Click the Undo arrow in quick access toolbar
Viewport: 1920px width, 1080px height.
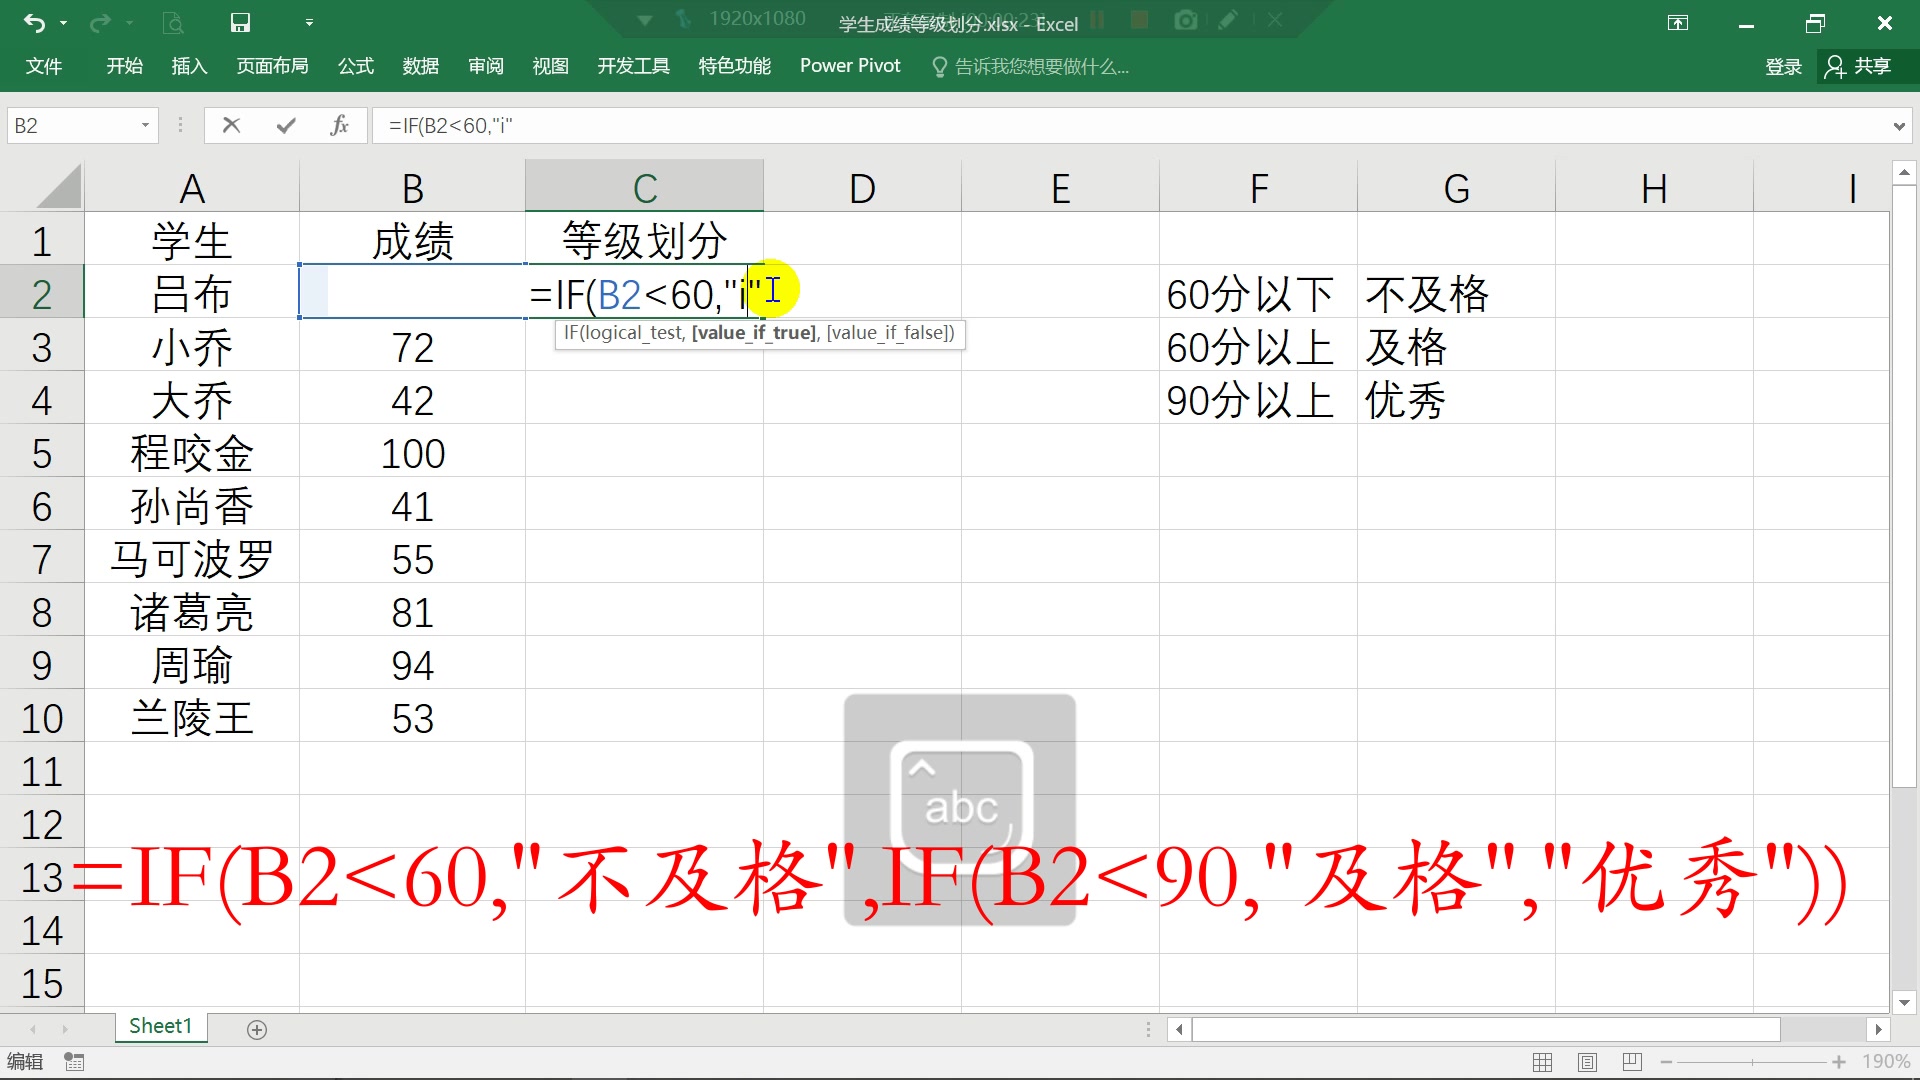point(34,22)
